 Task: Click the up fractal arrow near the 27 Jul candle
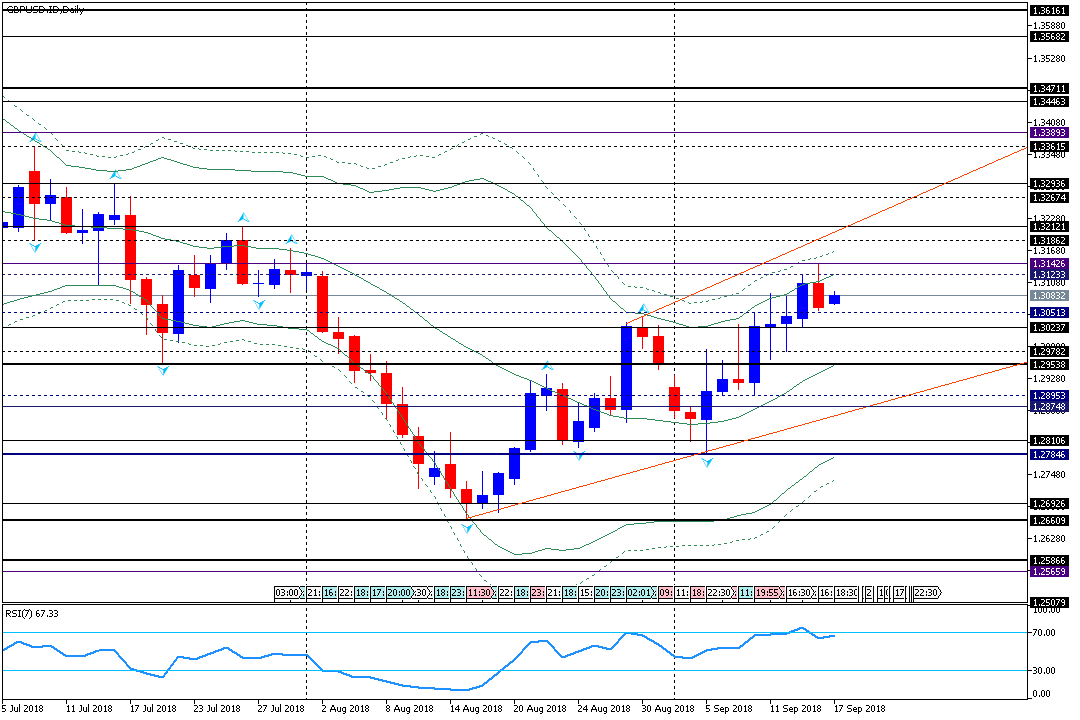[291, 239]
